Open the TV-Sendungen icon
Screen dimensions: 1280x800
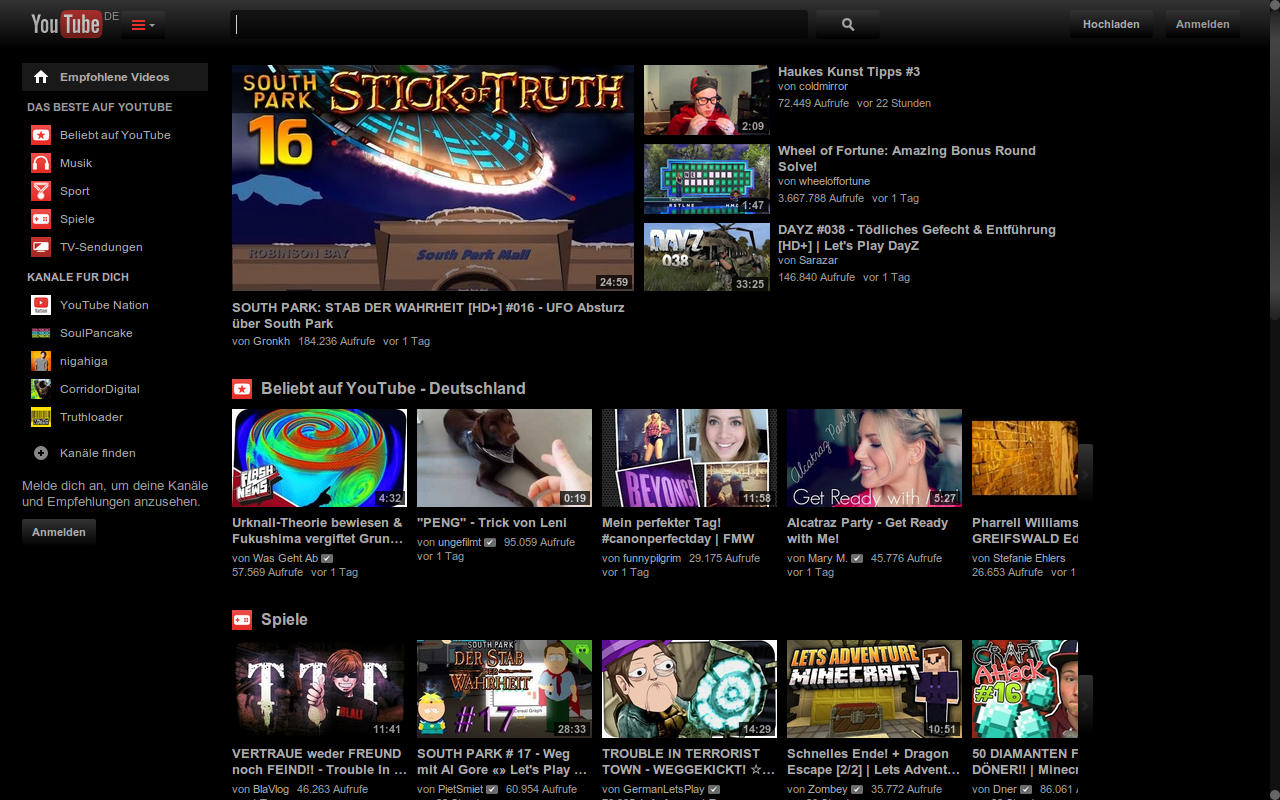(41, 247)
